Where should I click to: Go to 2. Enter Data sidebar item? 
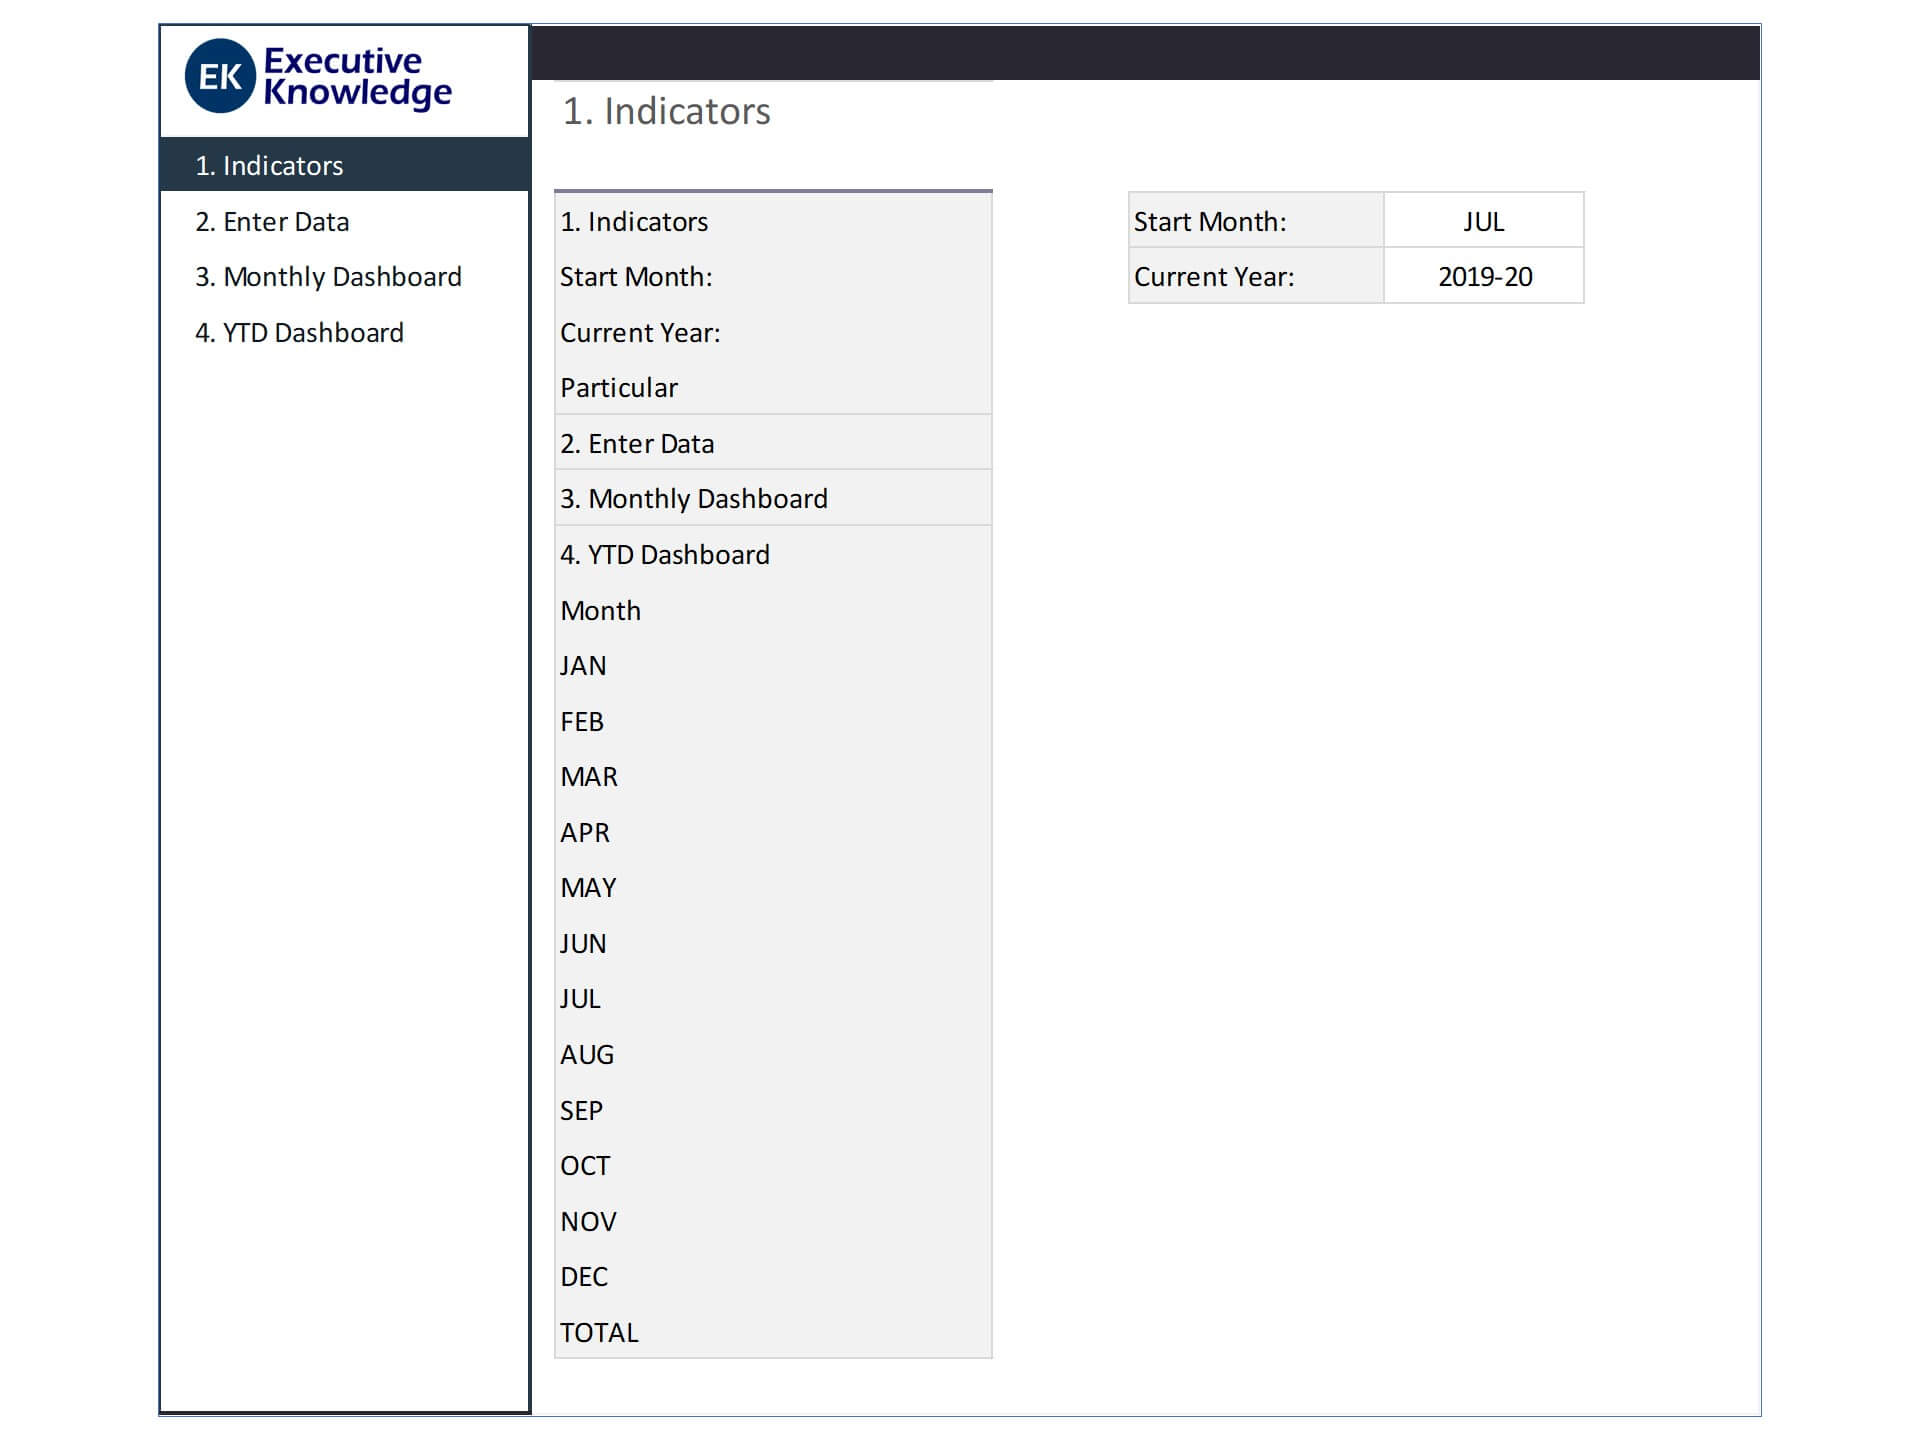tap(272, 222)
